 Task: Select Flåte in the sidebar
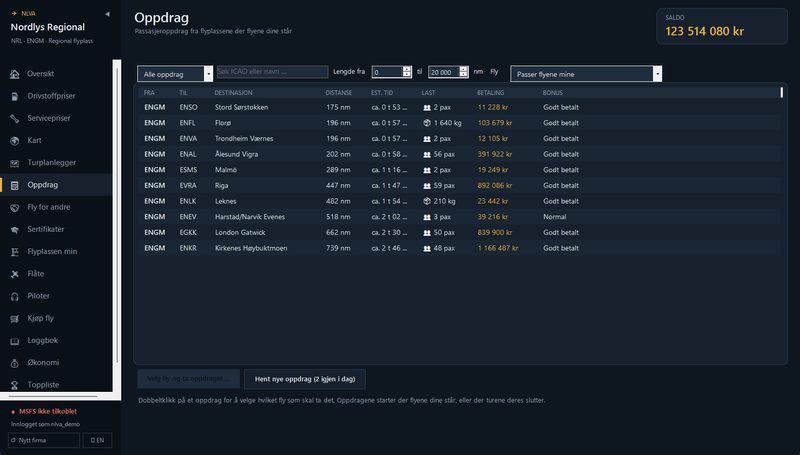point(56,274)
